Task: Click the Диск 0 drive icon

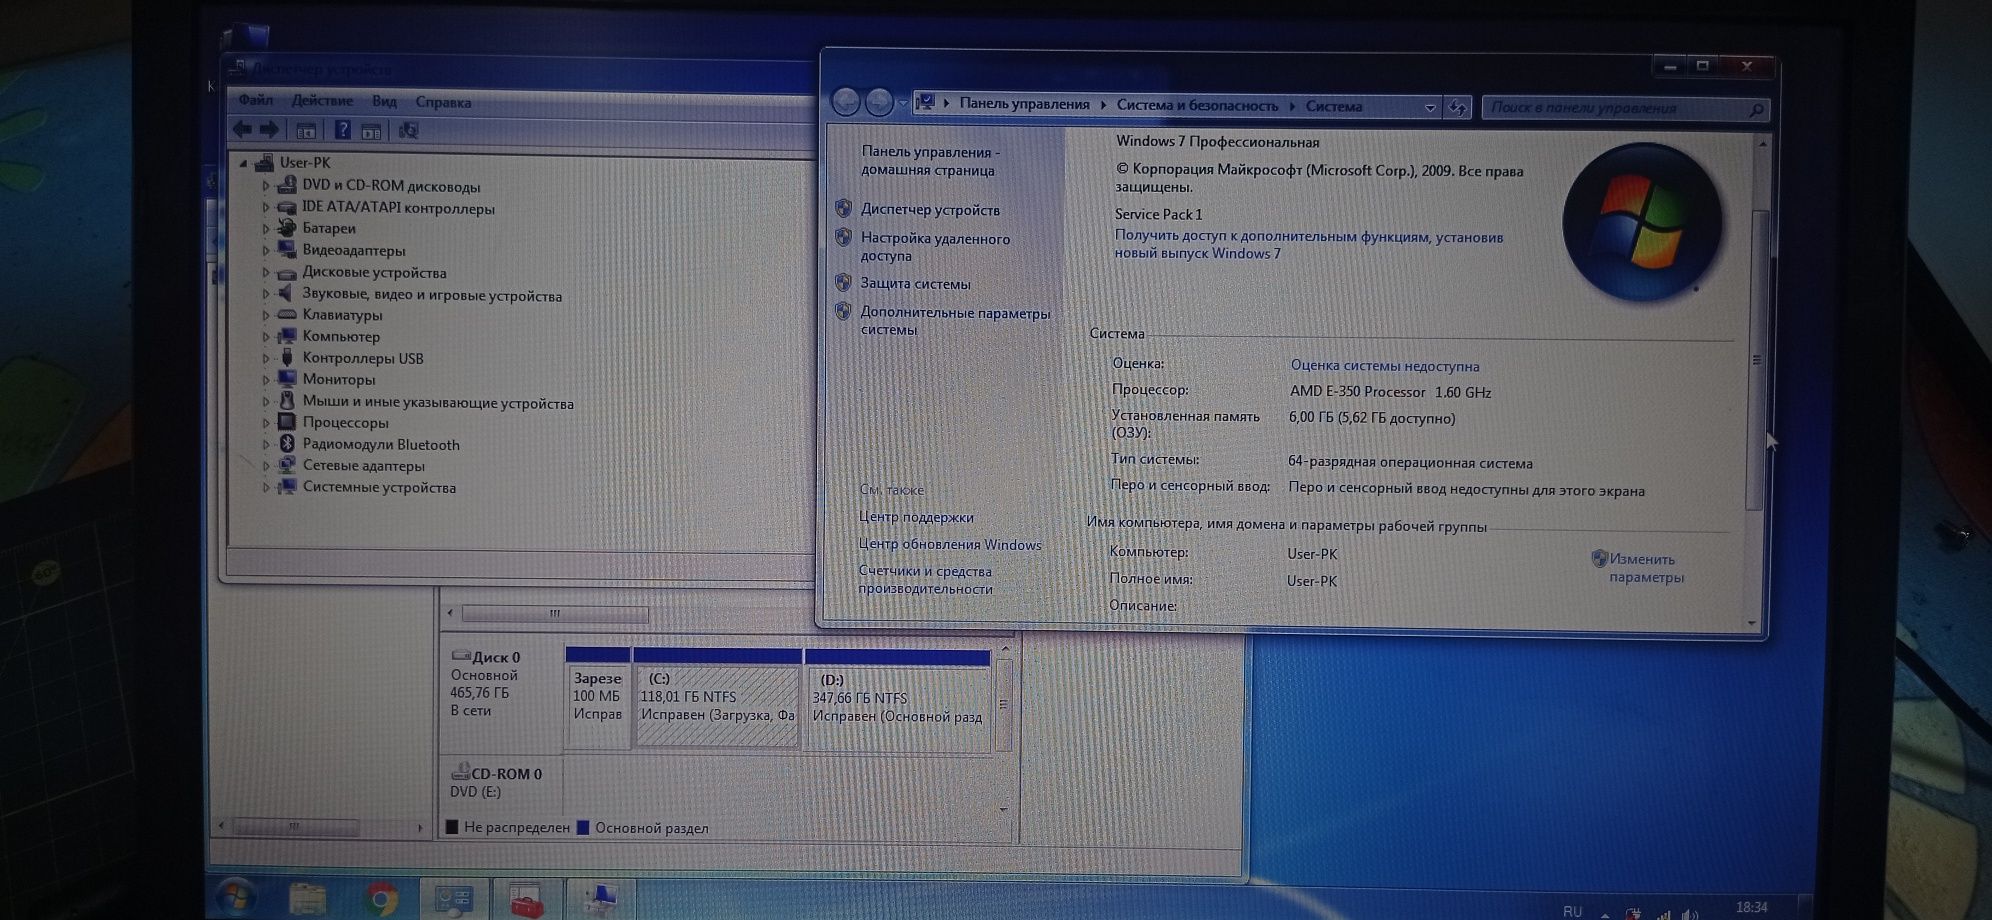Action: [x=461, y=656]
